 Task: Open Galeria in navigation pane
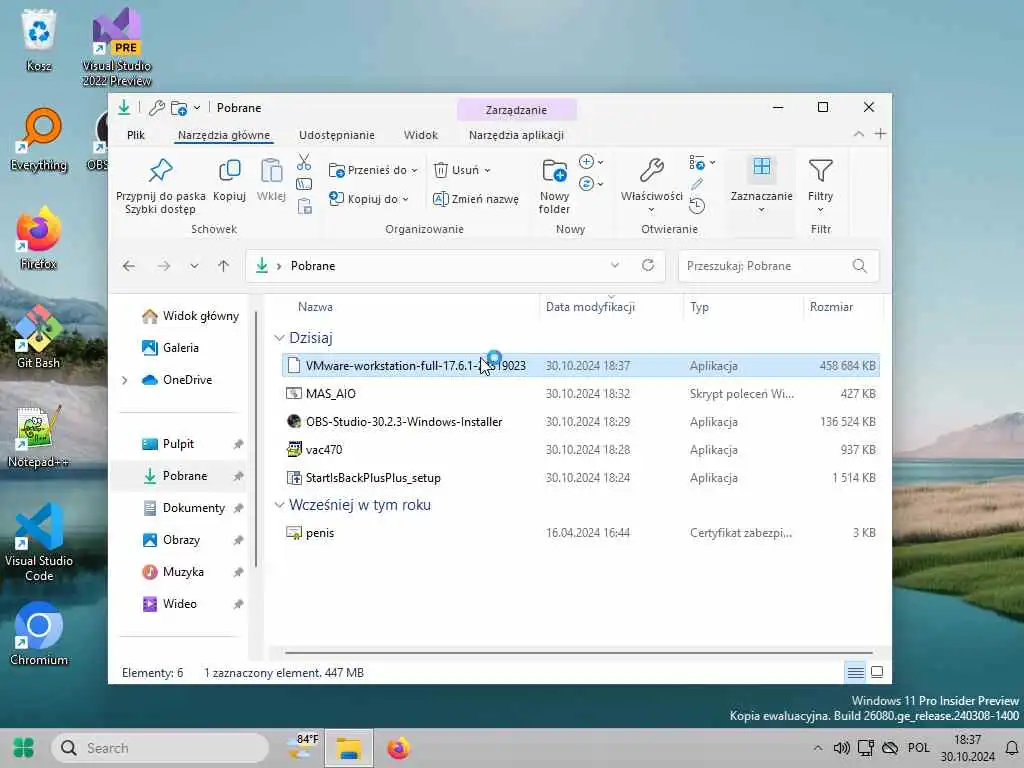click(170, 348)
